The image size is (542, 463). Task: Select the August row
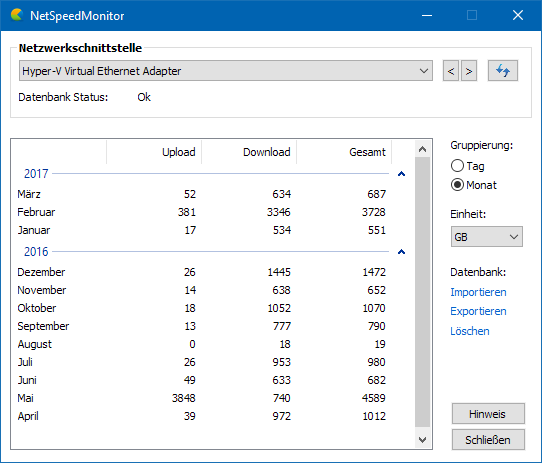[202, 344]
